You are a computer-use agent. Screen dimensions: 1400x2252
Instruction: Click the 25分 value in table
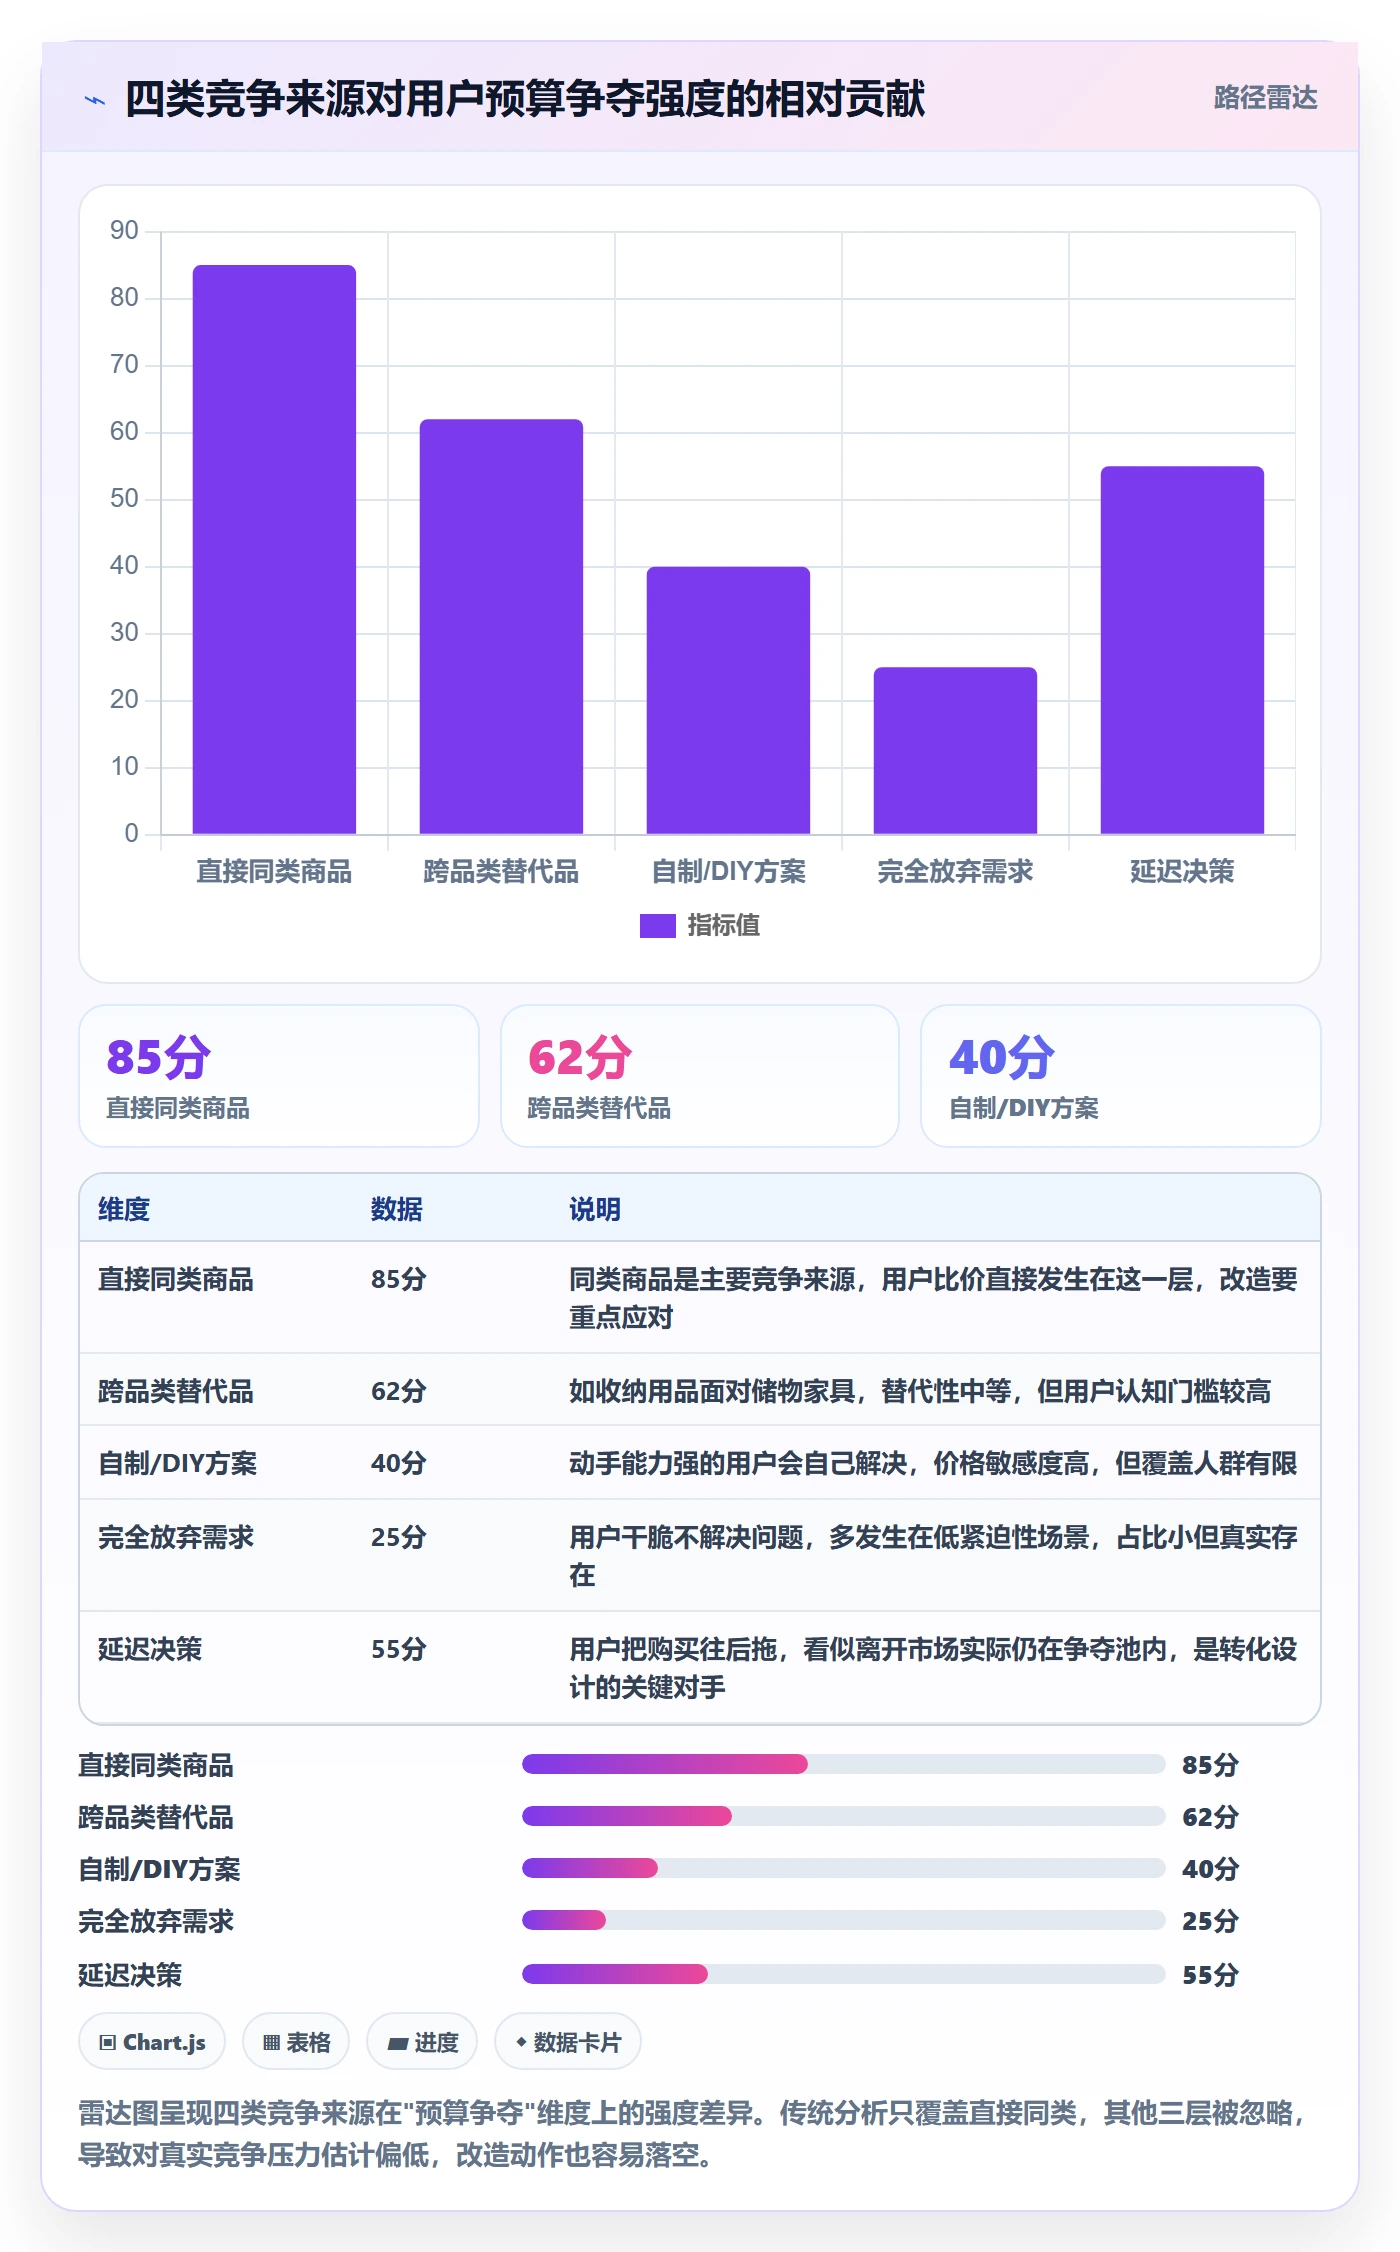(399, 1537)
